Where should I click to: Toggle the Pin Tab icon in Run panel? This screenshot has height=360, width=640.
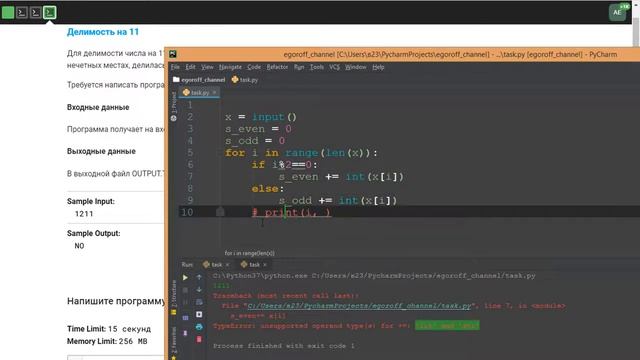185,333
